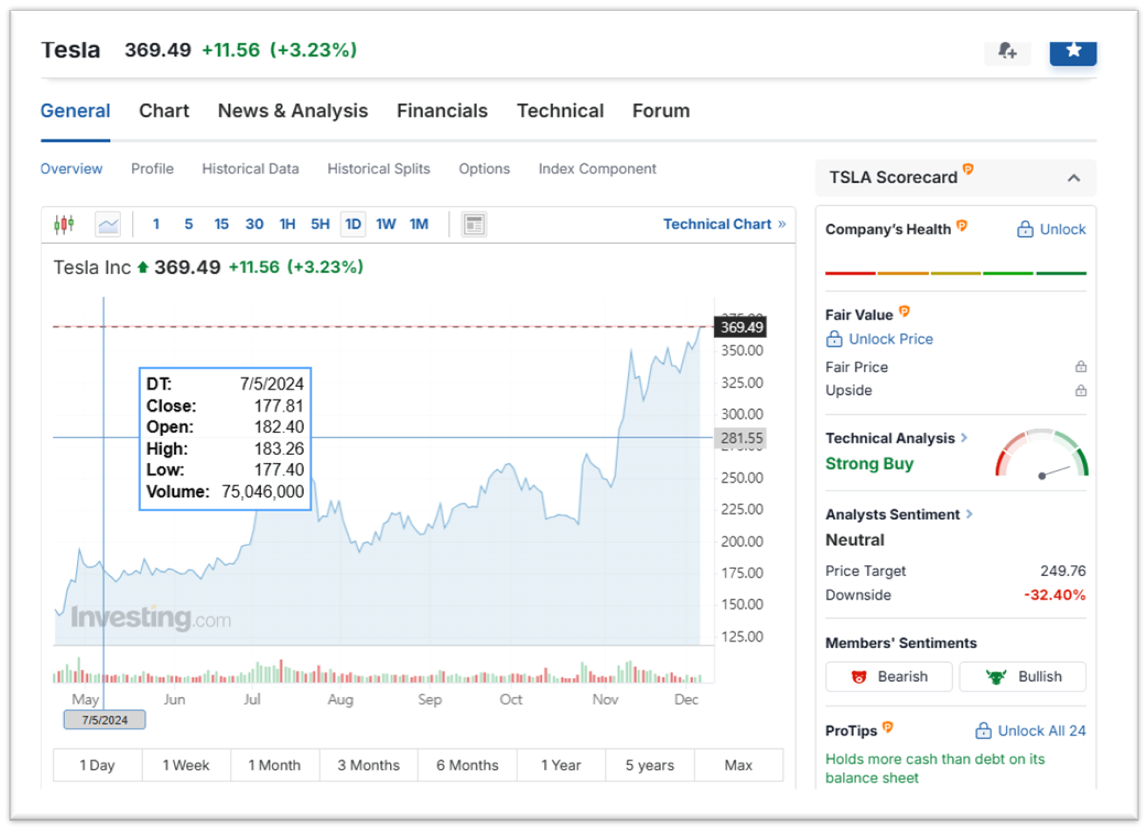This screenshot has height=831, width=1148.
Task: Add Tesla to watchlist with star button
Action: [1073, 51]
